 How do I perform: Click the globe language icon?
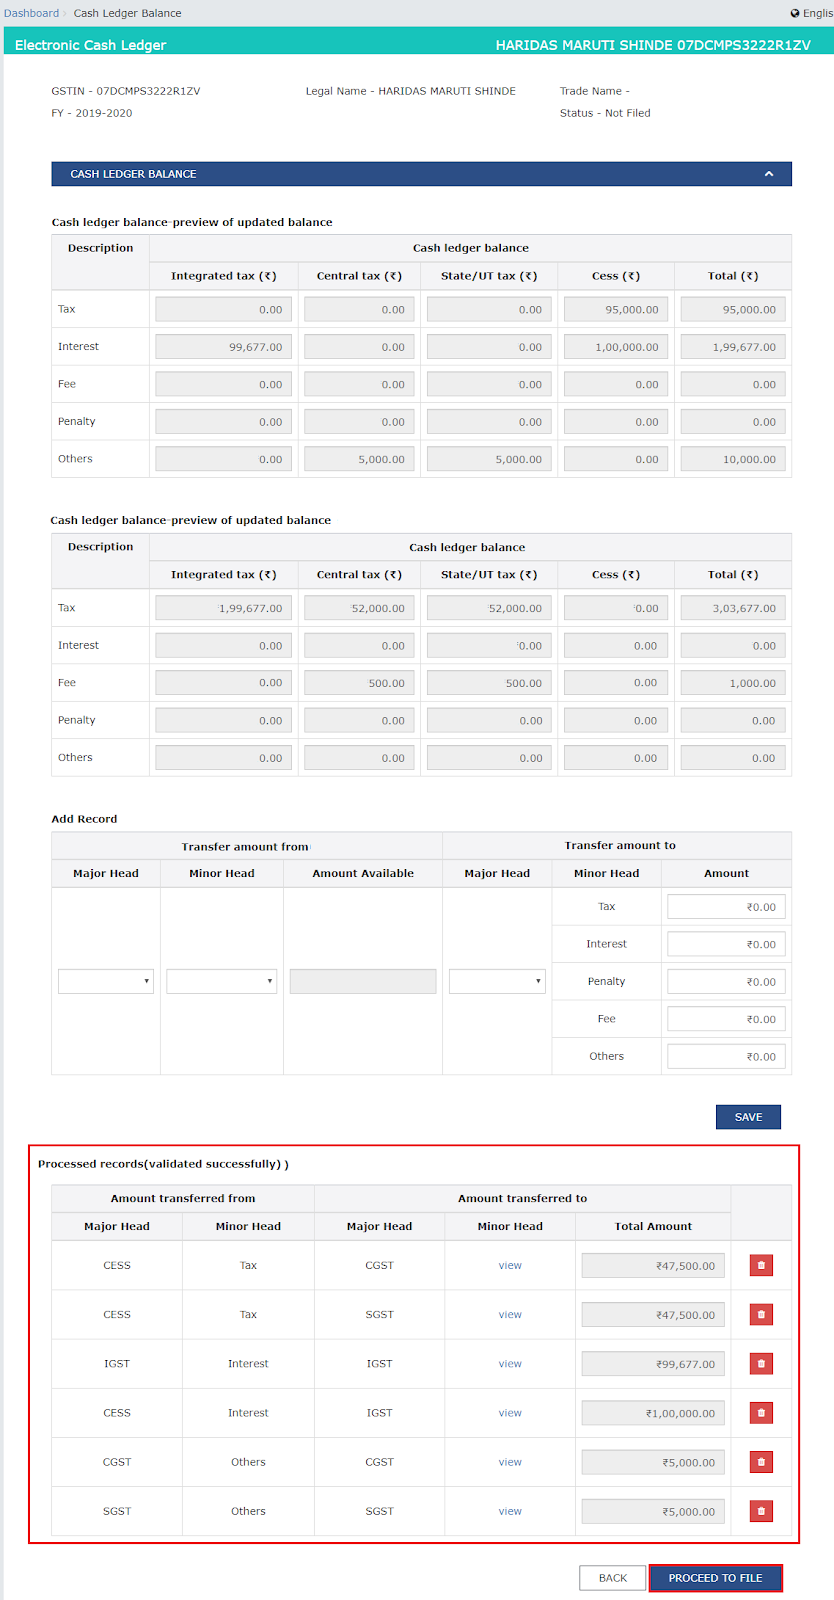[x=795, y=13]
